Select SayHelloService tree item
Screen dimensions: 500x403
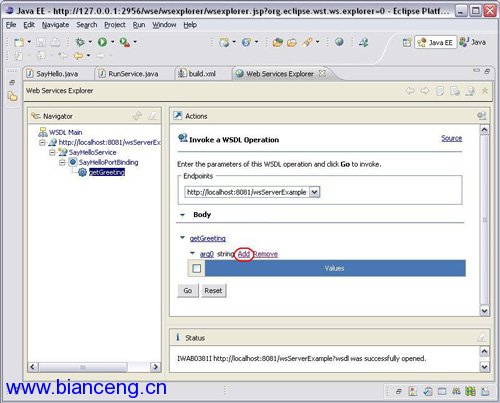tap(92, 152)
